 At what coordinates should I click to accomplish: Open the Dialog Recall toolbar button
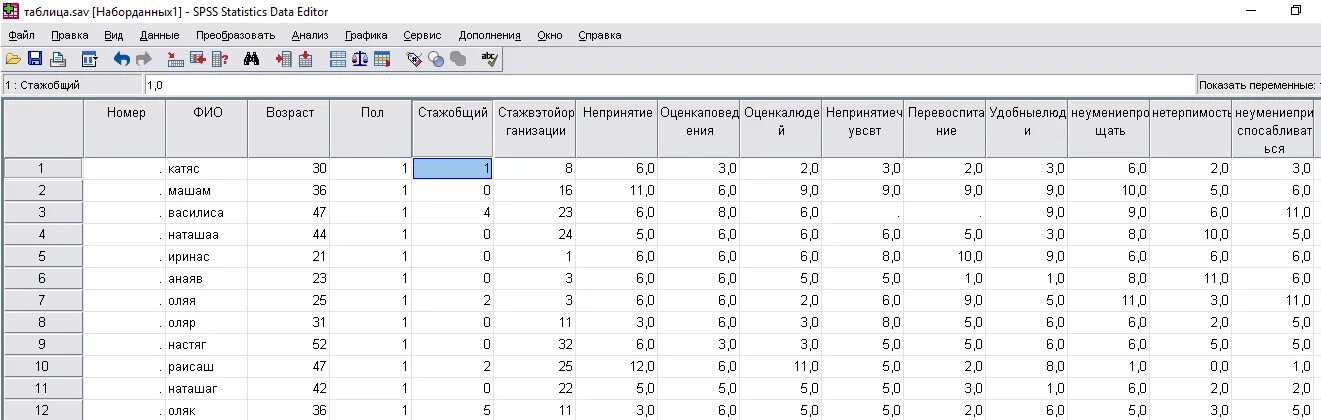pos(89,59)
